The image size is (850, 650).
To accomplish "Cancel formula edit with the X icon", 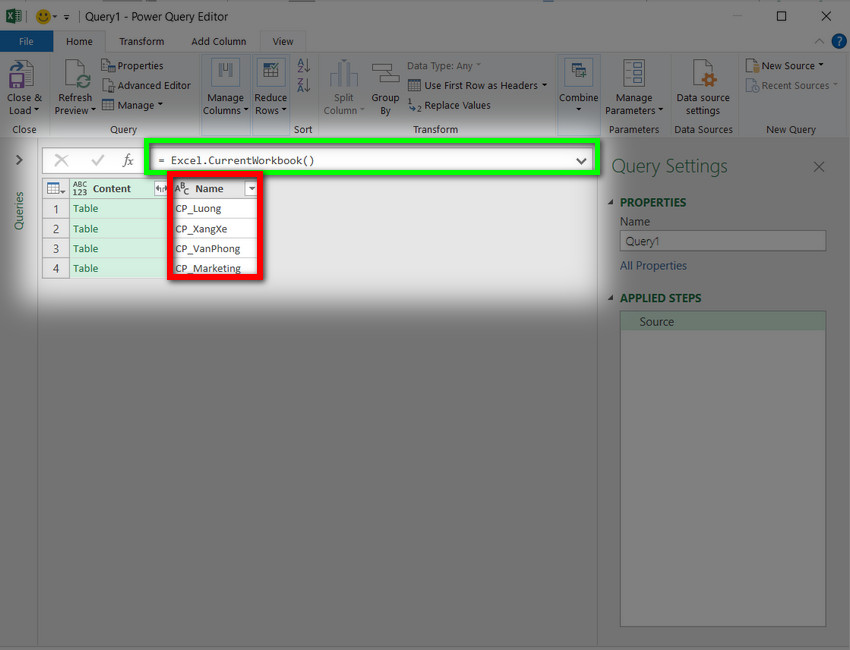I will click(61, 160).
